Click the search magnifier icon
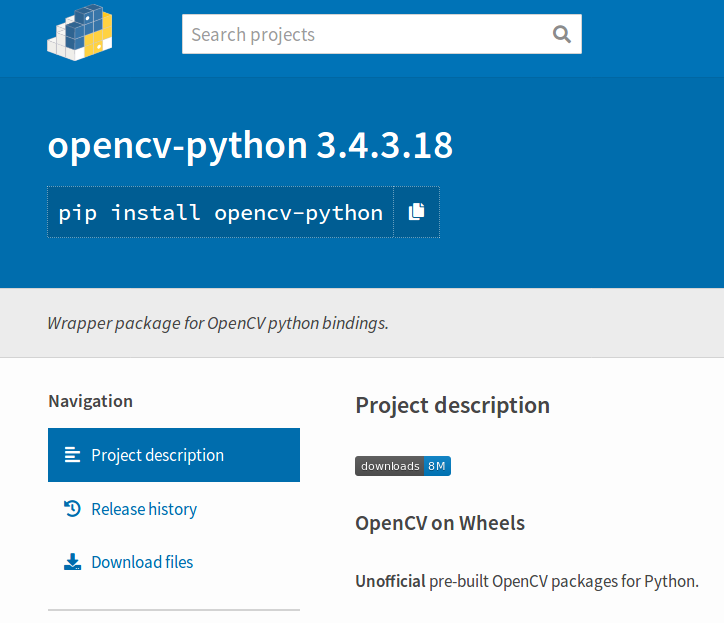Screen dimensions: 724x623 (x=561, y=34)
